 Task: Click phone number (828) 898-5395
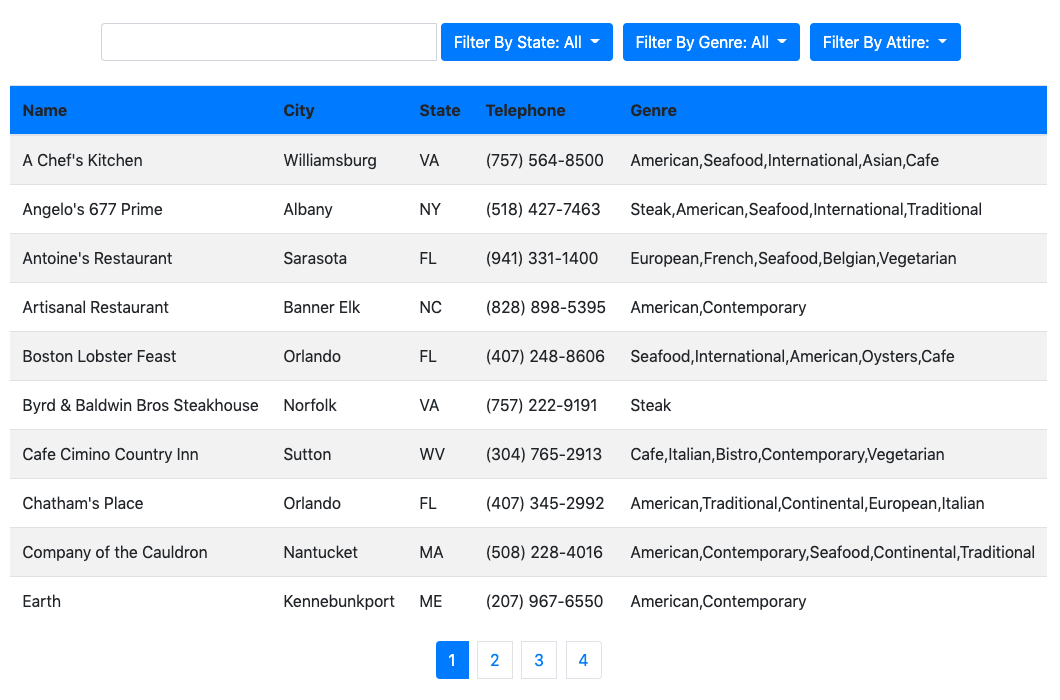[x=546, y=307]
